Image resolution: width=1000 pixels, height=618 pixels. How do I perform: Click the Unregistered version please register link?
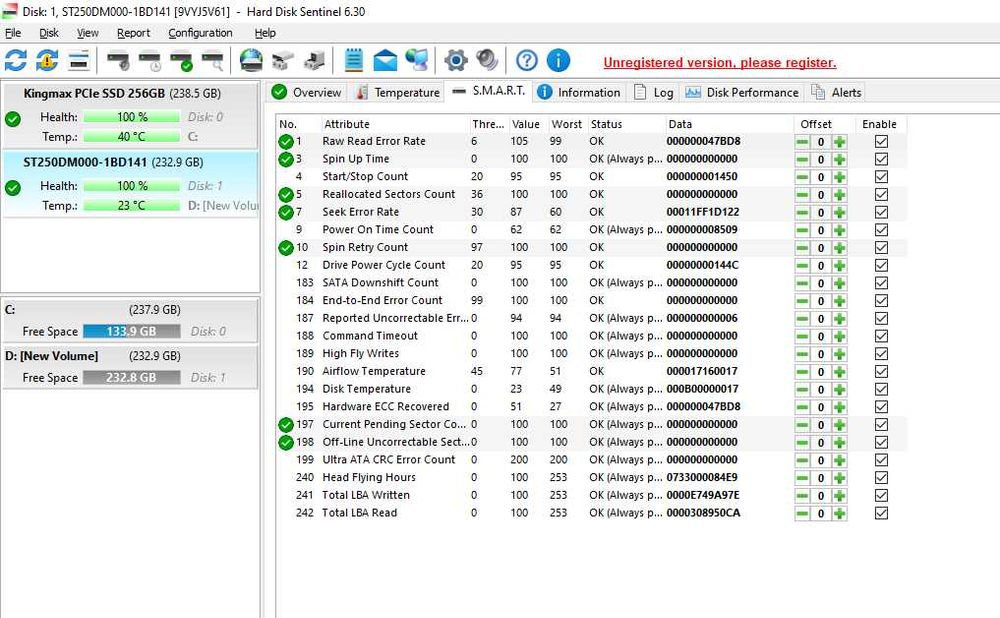(719, 63)
